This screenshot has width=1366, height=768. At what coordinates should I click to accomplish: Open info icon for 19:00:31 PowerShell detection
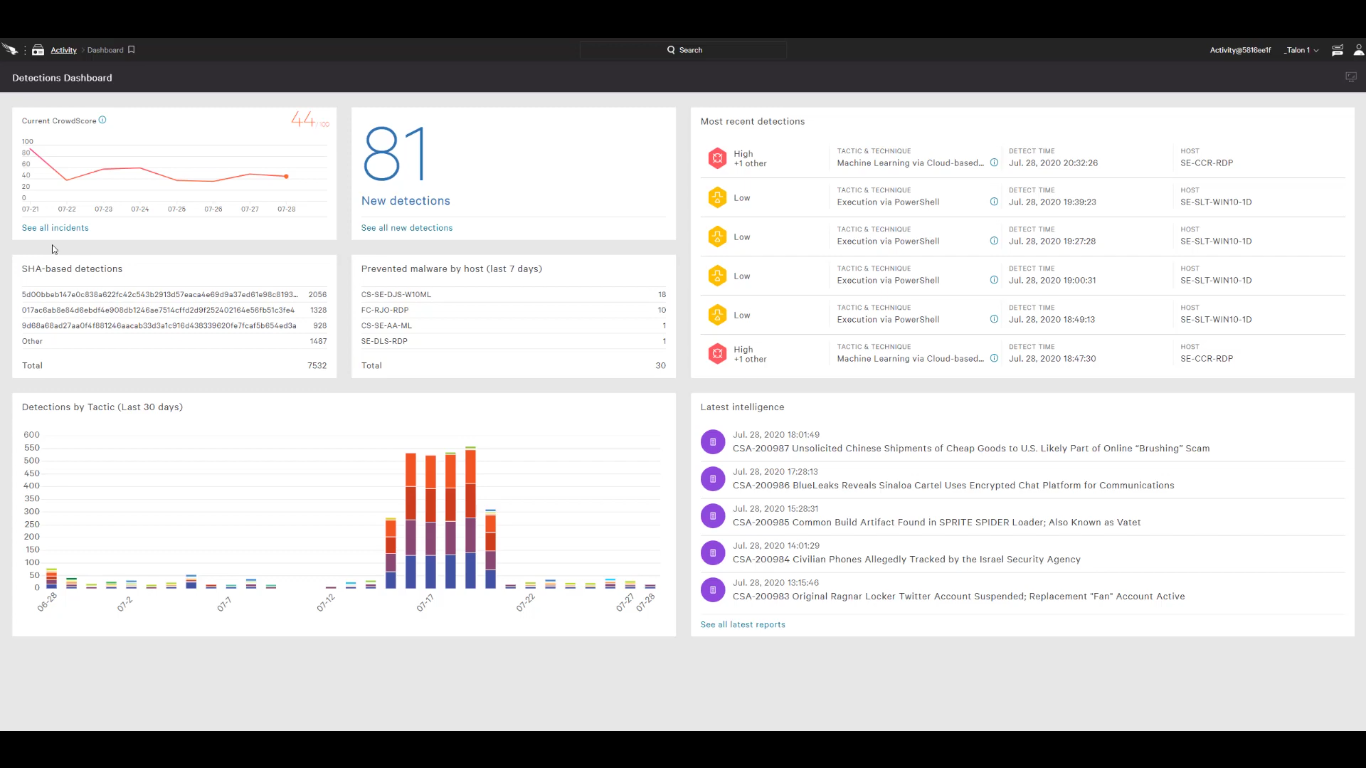(x=994, y=280)
